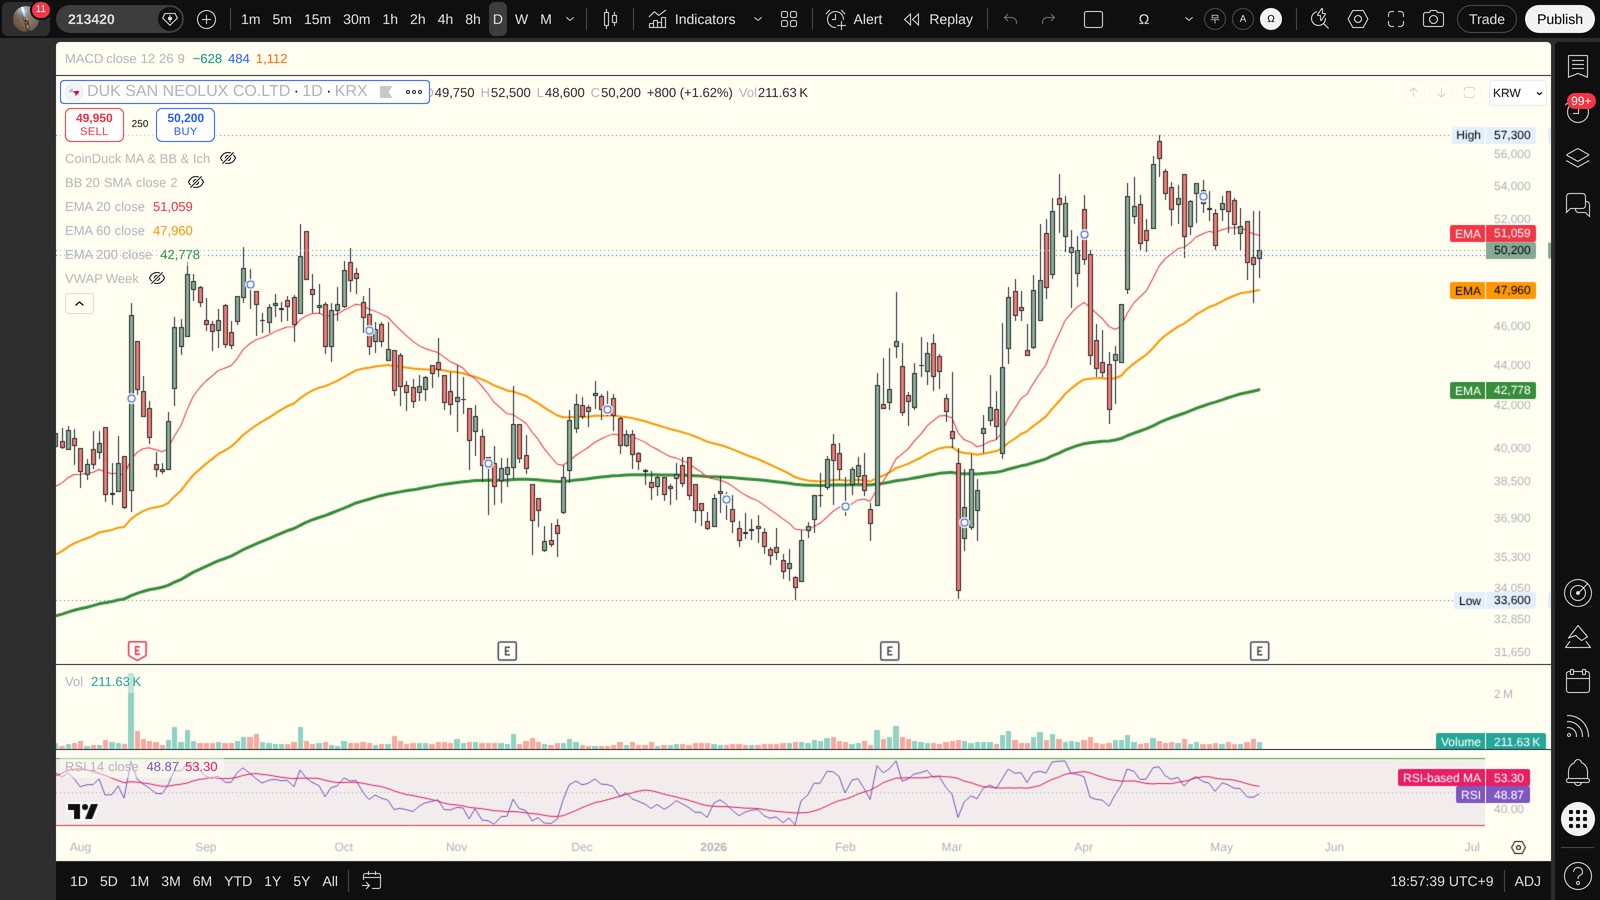Screen dimensions: 1600x900
Task: Switch range to 6M
Action: pos(202,881)
